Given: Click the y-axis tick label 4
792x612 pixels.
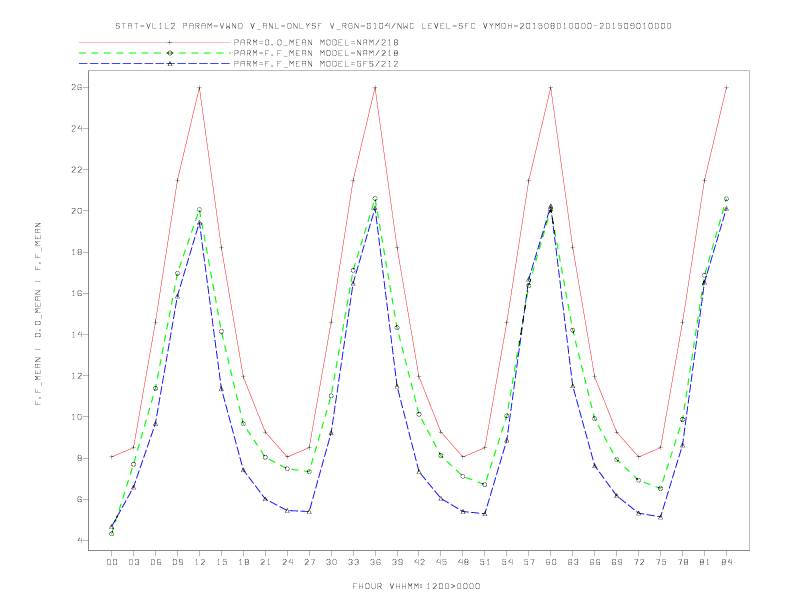Looking at the screenshot, I should (79, 540).
